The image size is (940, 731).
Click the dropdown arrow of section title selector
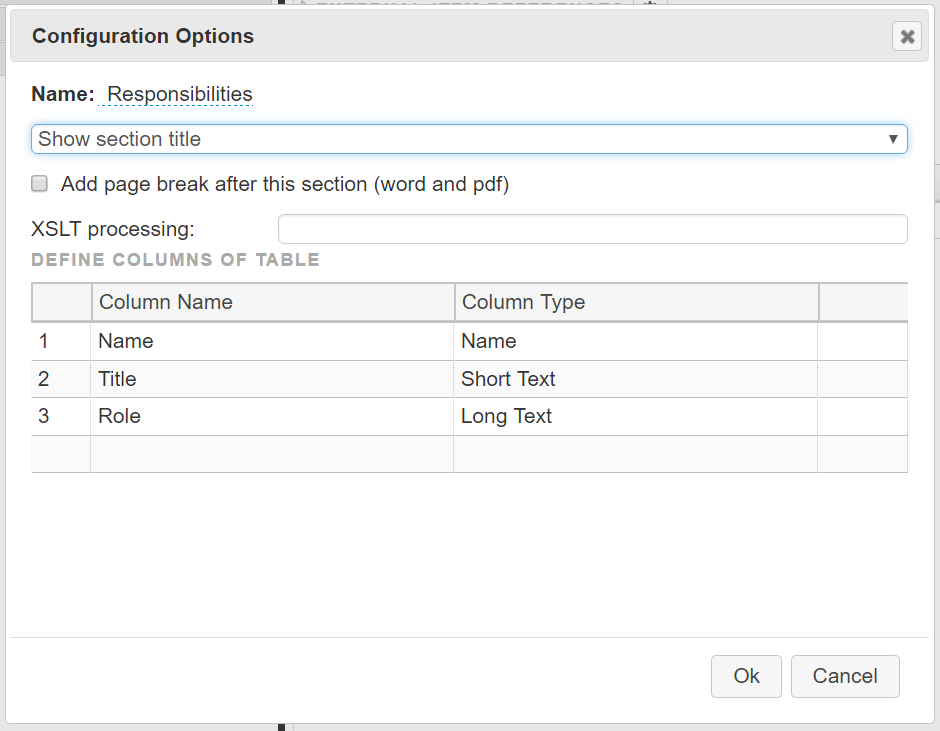pos(893,139)
